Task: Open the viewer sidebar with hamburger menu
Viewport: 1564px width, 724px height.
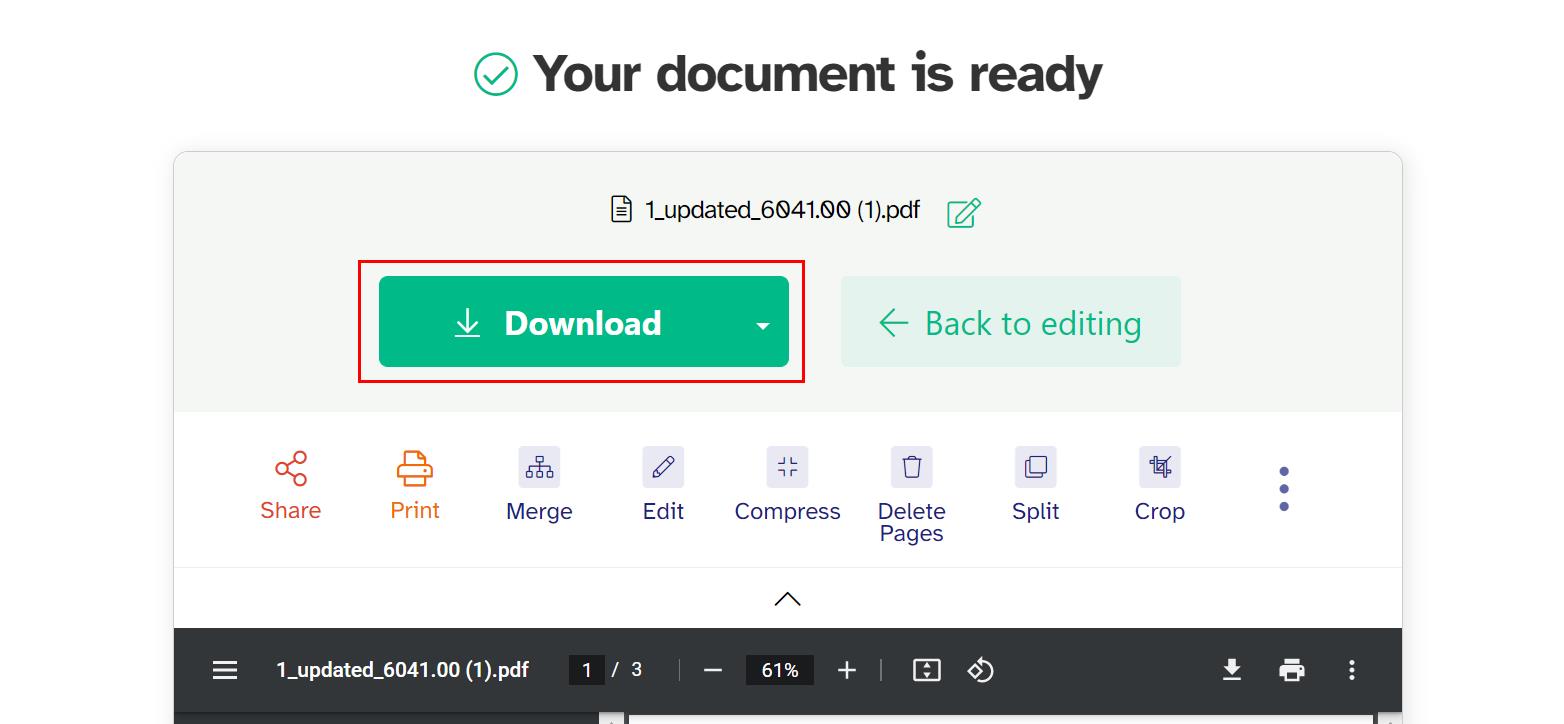Action: click(x=224, y=670)
